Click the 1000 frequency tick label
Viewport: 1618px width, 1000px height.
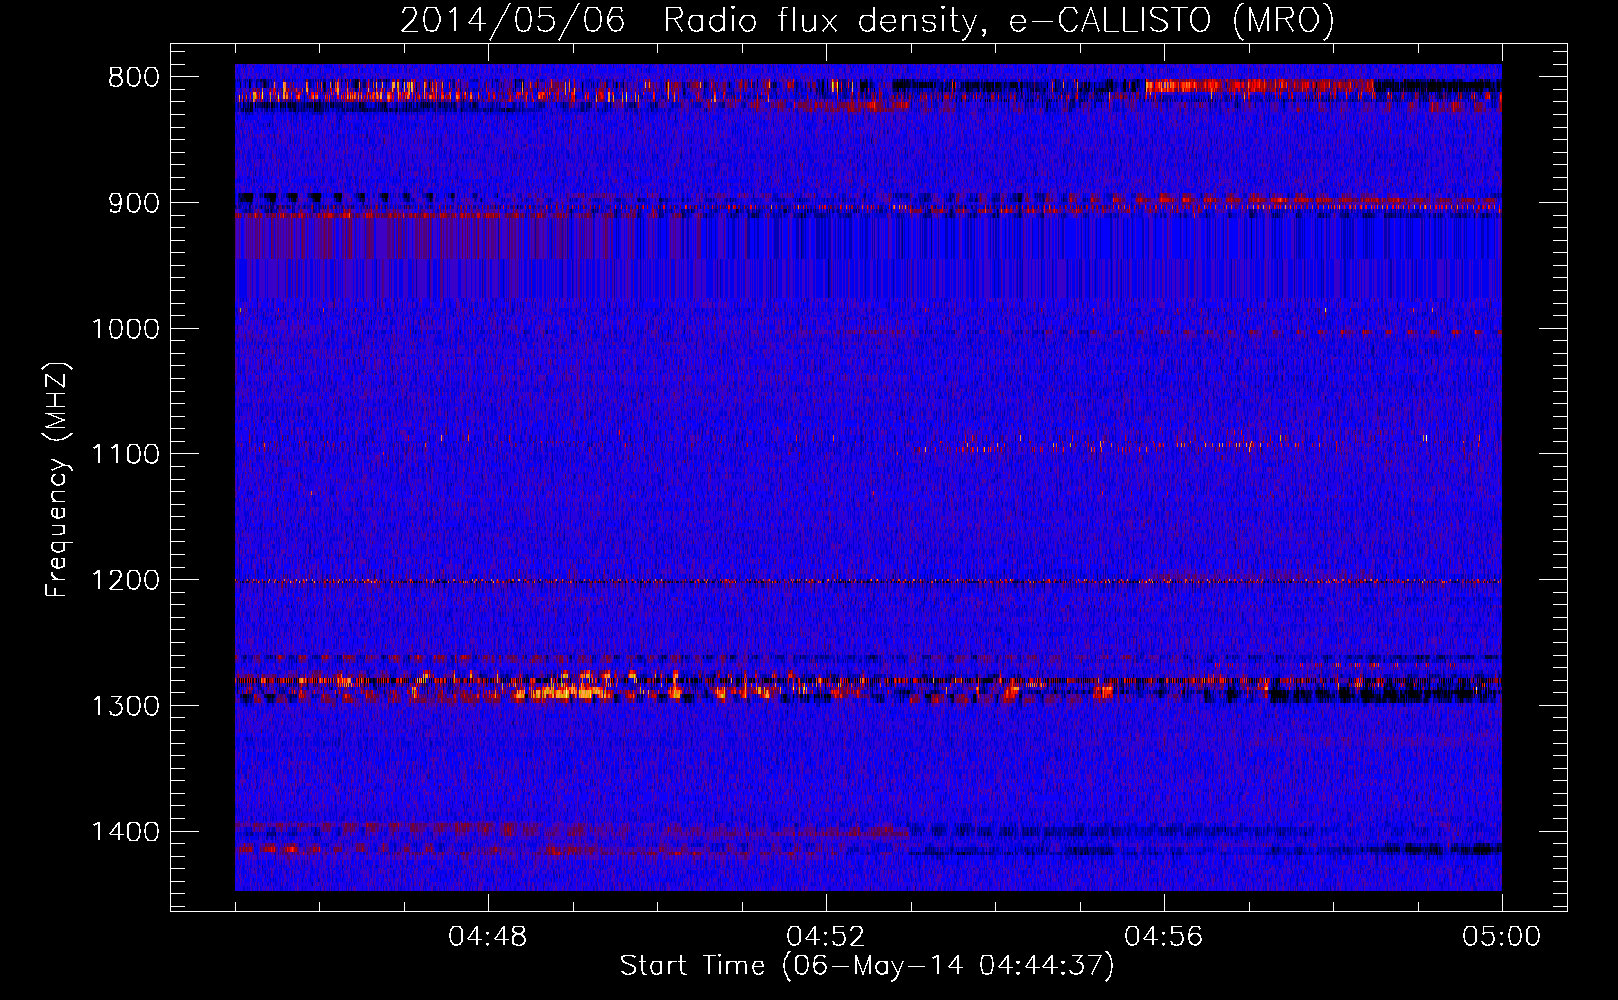pos(125,329)
